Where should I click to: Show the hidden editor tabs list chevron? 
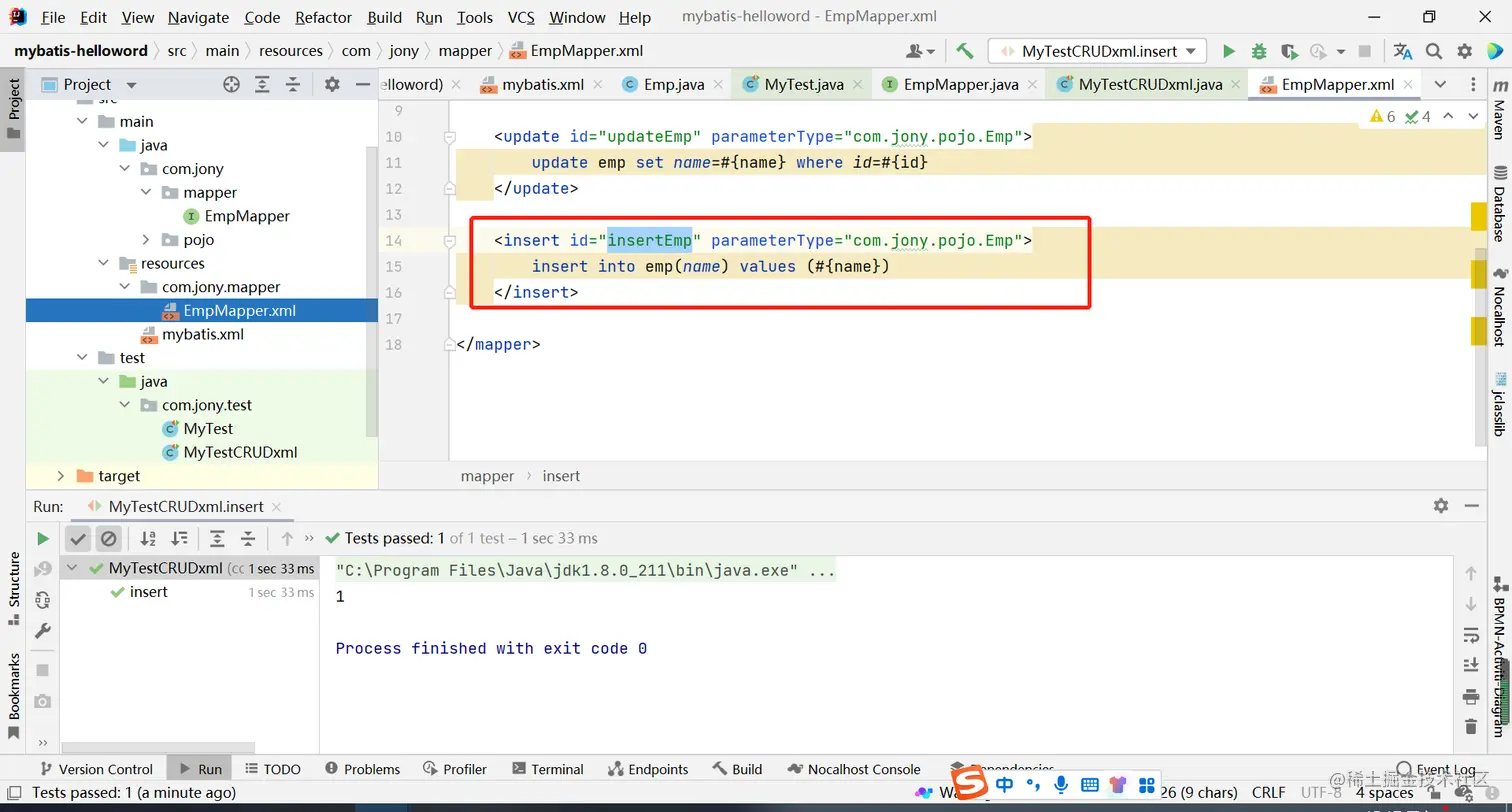tap(1440, 85)
